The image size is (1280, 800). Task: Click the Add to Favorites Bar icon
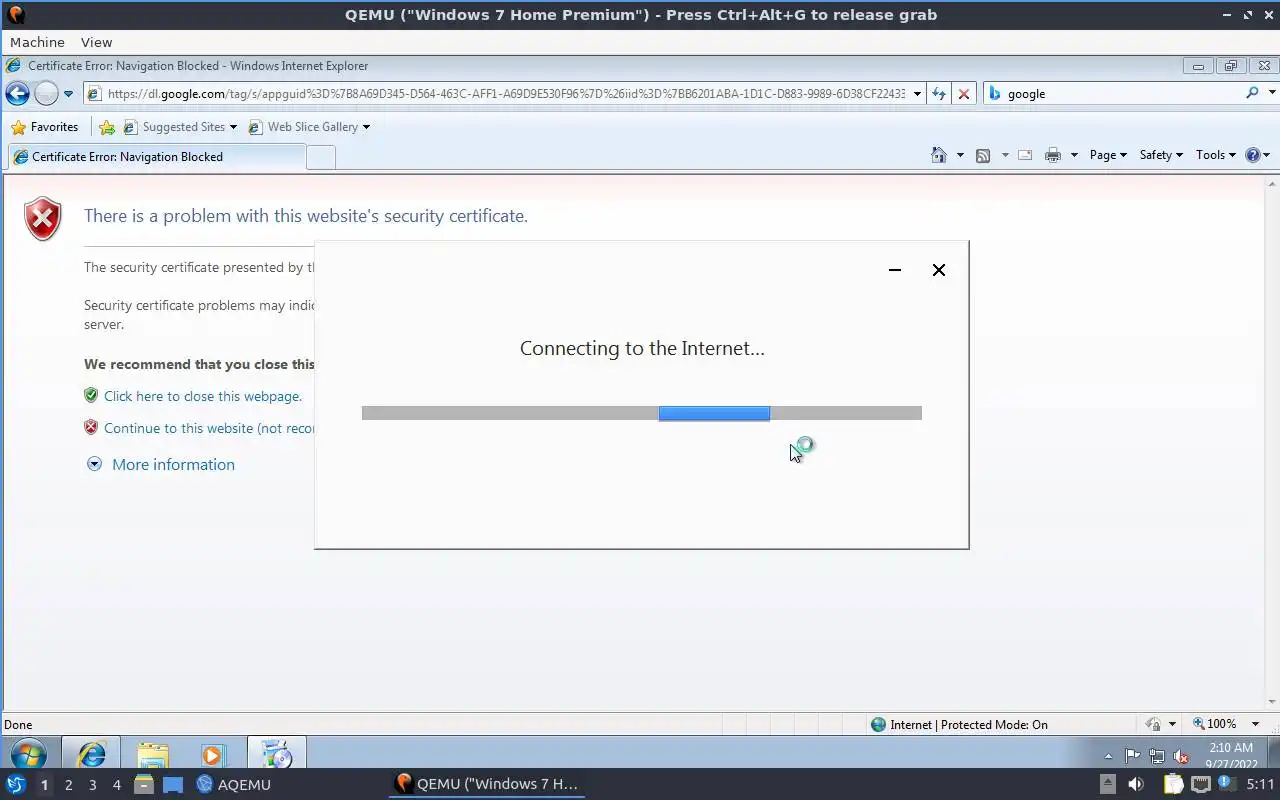(x=107, y=127)
